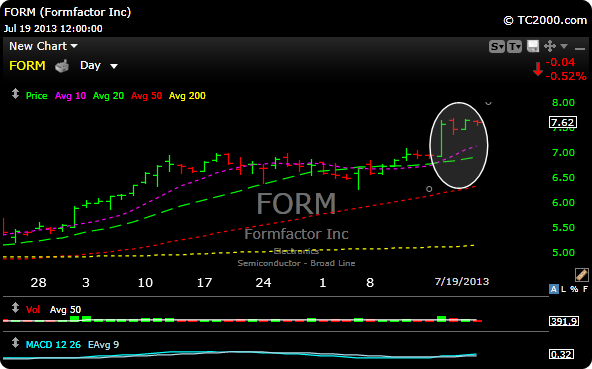Select the Avg 10 moving average label
This screenshot has height=369, width=592.
pyautogui.click(x=70, y=96)
